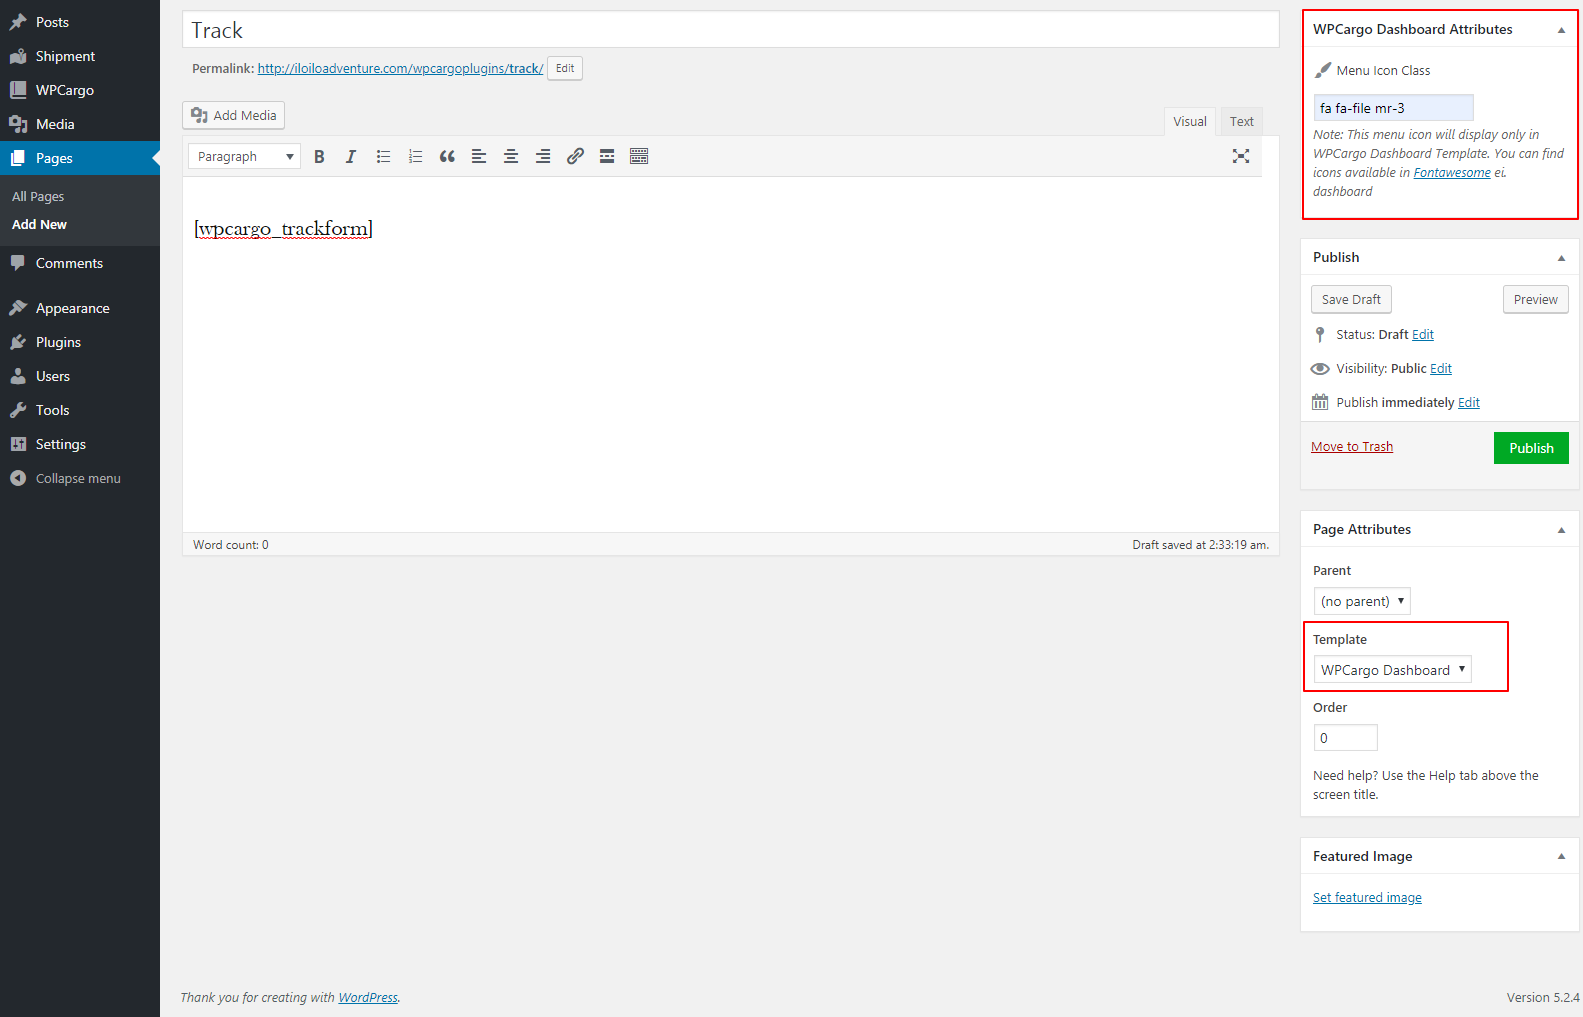Open the Appearance menu
Image resolution: width=1583 pixels, height=1017 pixels.
(x=80, y=308)
